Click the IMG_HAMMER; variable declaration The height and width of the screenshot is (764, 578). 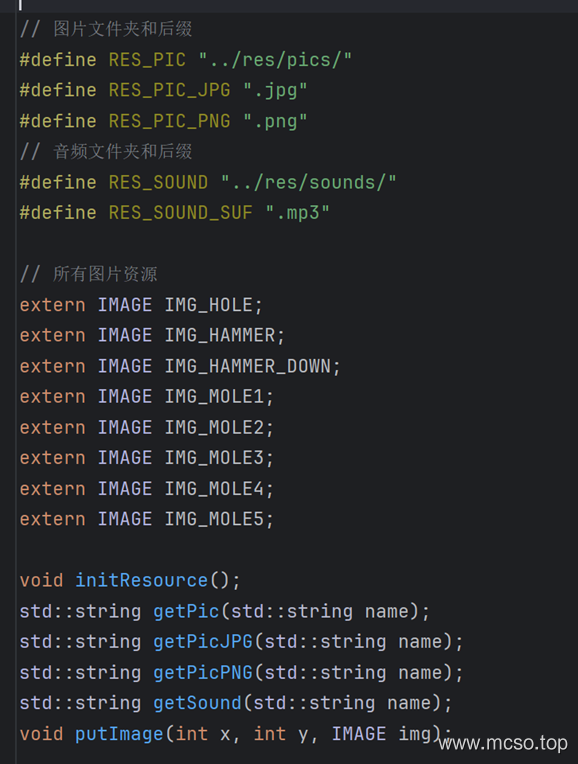224,336
